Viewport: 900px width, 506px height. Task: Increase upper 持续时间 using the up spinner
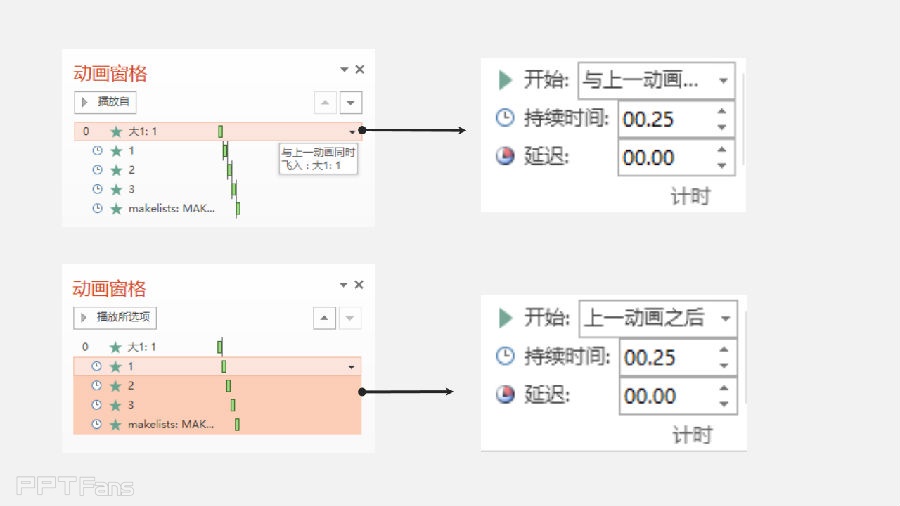[x=722, y=111]
